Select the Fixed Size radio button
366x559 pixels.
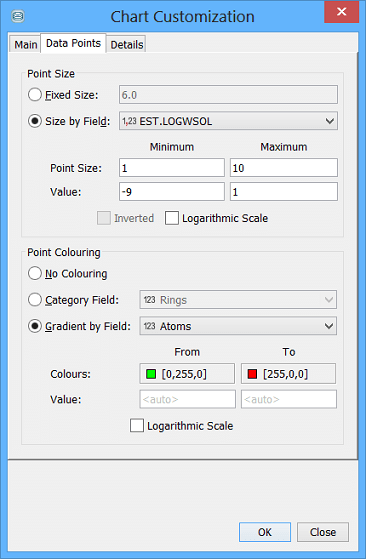(35, 95)
